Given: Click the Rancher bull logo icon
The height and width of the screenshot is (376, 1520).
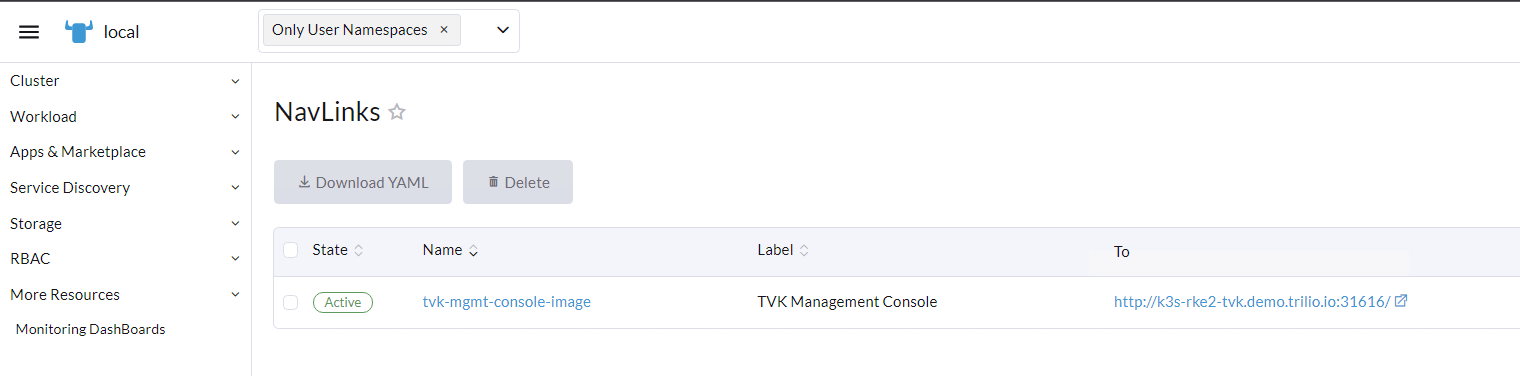Looking at the screenshot, I should pyautogui.click(x=79, y=32).
